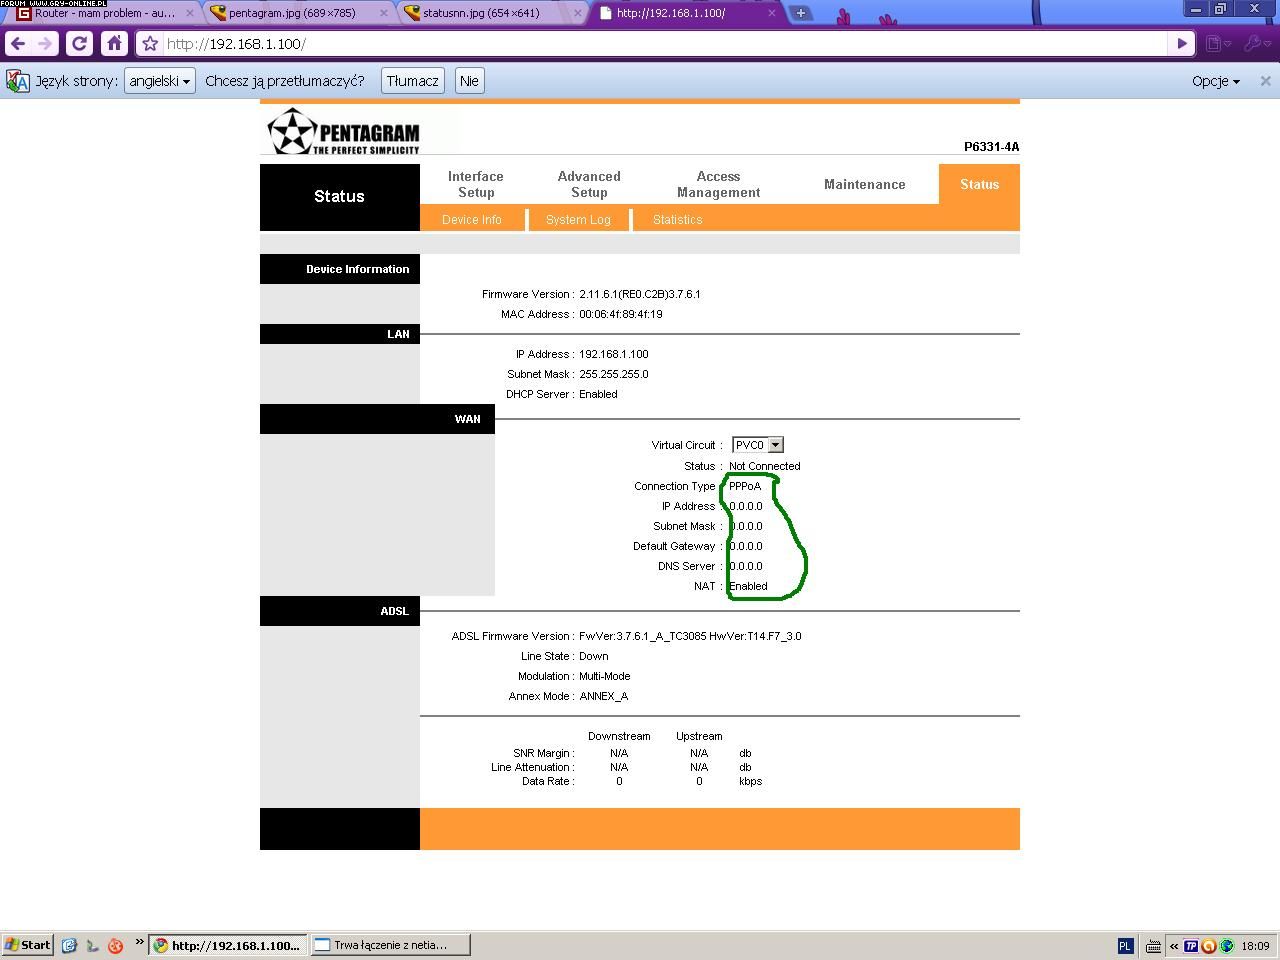
Task: Click the system clock showing 18:09
Action: pyautogui.click(x=1255, y=945)
